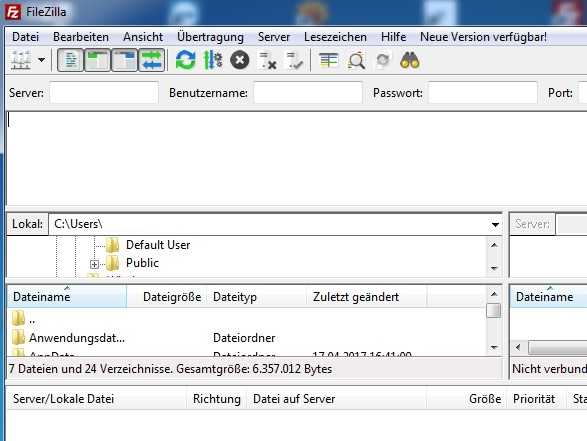Open the Site Manager icon
Image resolution: width=587 pixels, height=441 pixels.
click(21, 60)
